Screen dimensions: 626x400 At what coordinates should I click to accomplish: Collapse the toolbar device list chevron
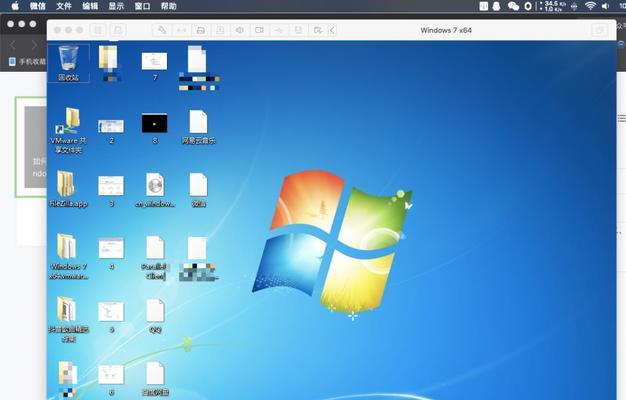pos(332,30)
